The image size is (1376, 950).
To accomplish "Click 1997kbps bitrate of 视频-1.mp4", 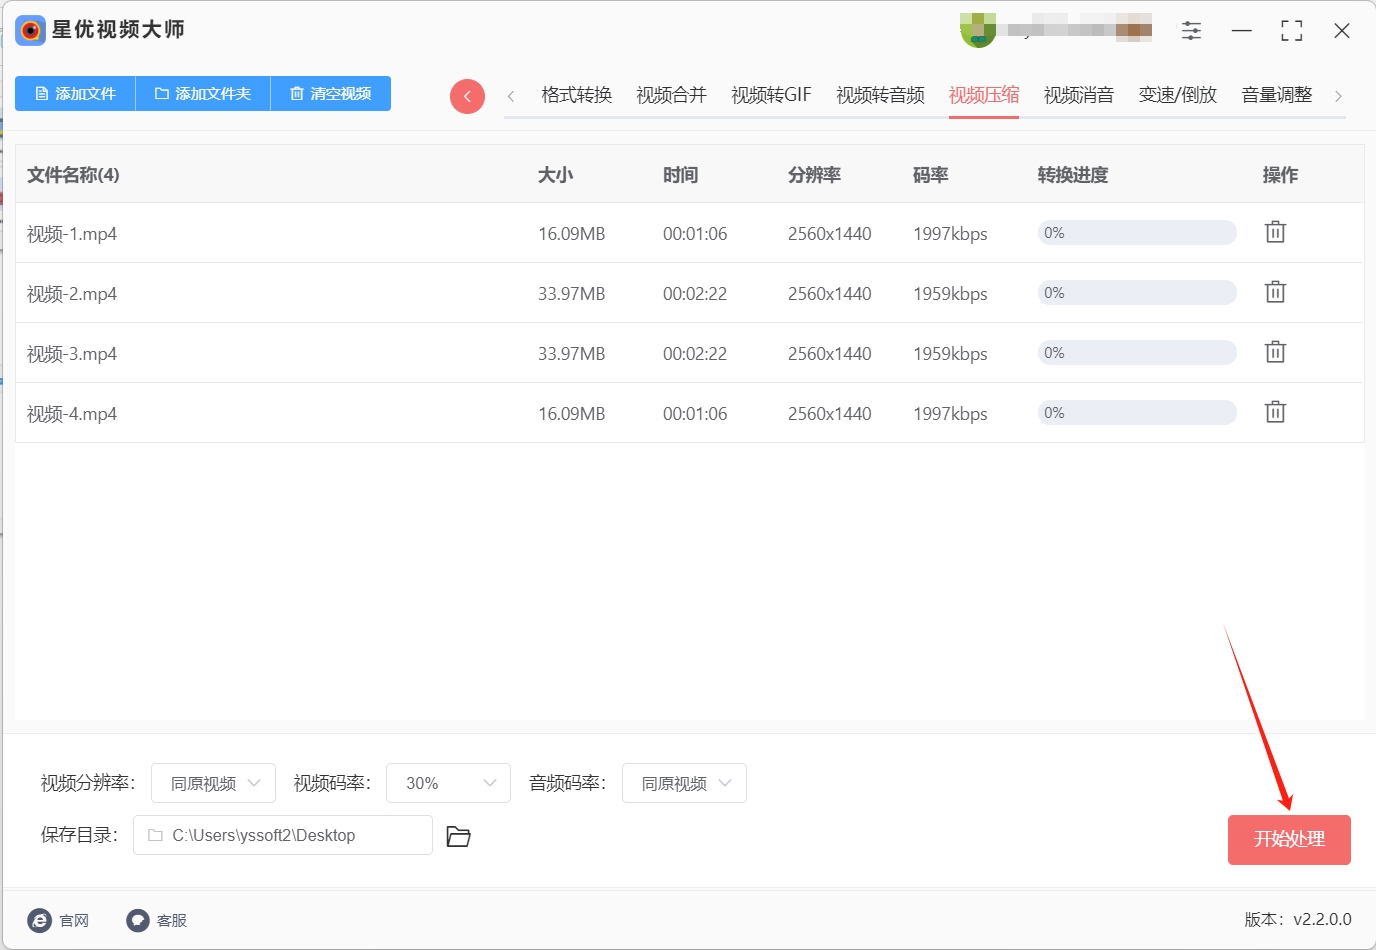I will (950, 234).
